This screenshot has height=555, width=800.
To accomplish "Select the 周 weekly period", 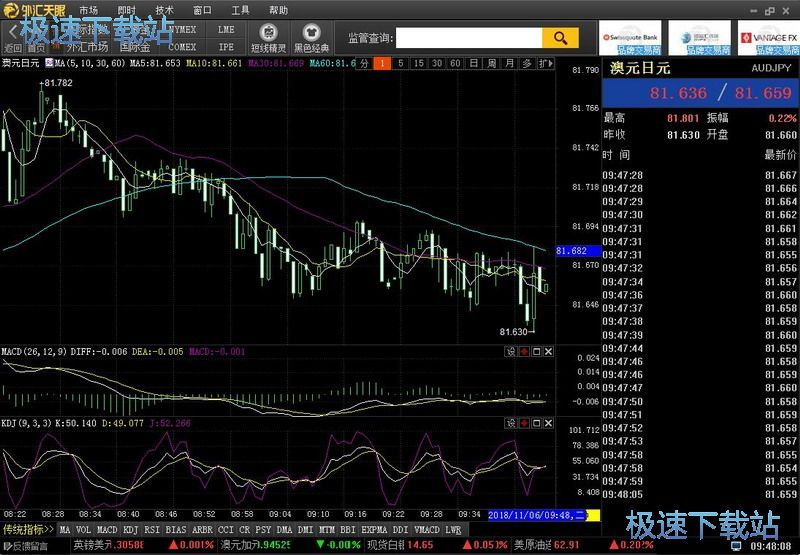I will [492, 63].
